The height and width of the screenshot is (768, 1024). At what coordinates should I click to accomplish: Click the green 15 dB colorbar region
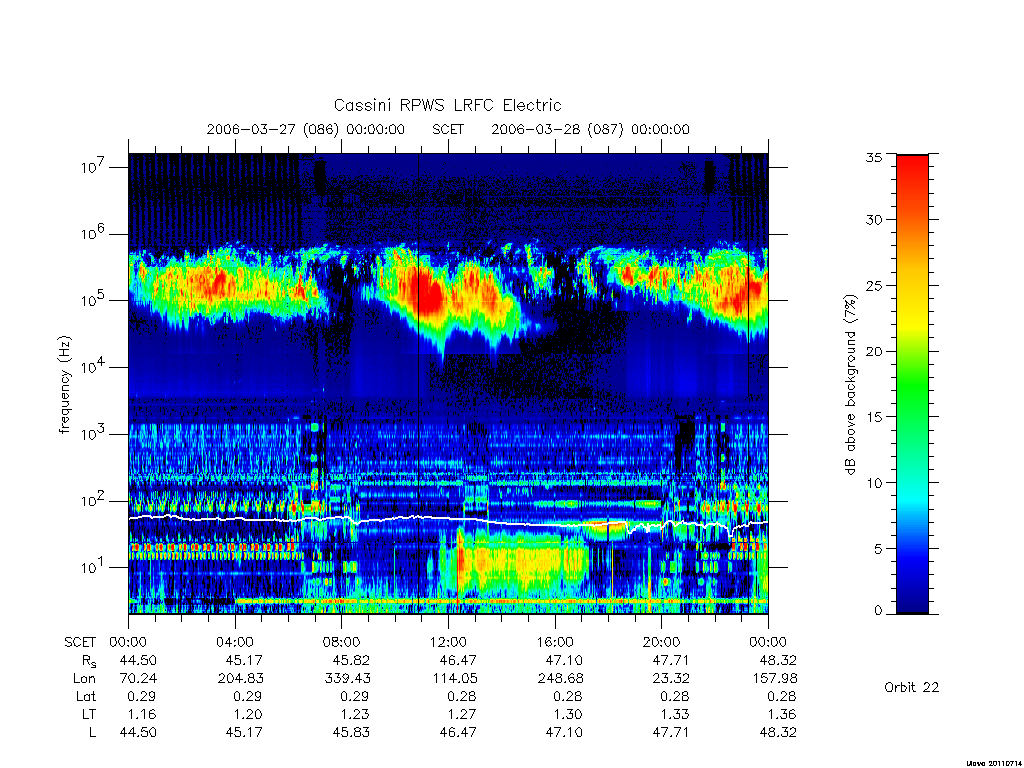[912, 417]
